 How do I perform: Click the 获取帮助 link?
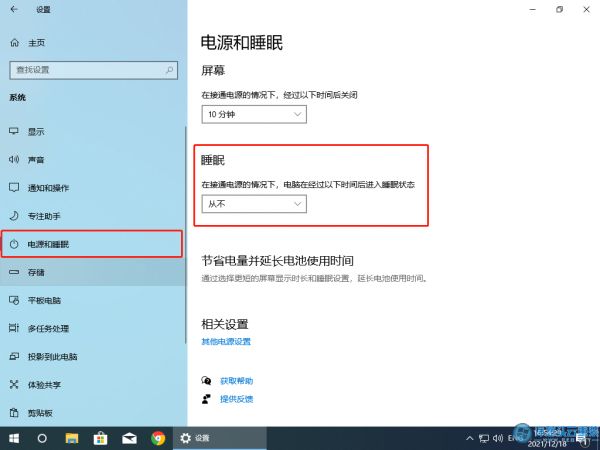click(x=236, y=381)
